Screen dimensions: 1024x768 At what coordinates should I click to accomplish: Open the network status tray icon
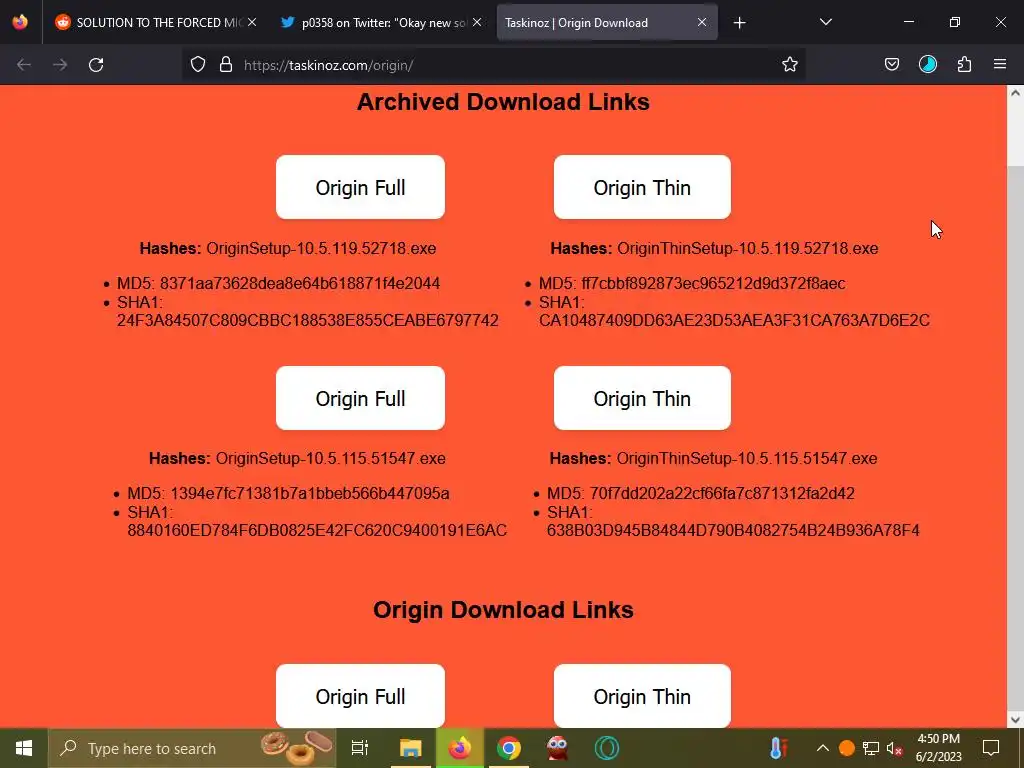click(x=871, y=748)
